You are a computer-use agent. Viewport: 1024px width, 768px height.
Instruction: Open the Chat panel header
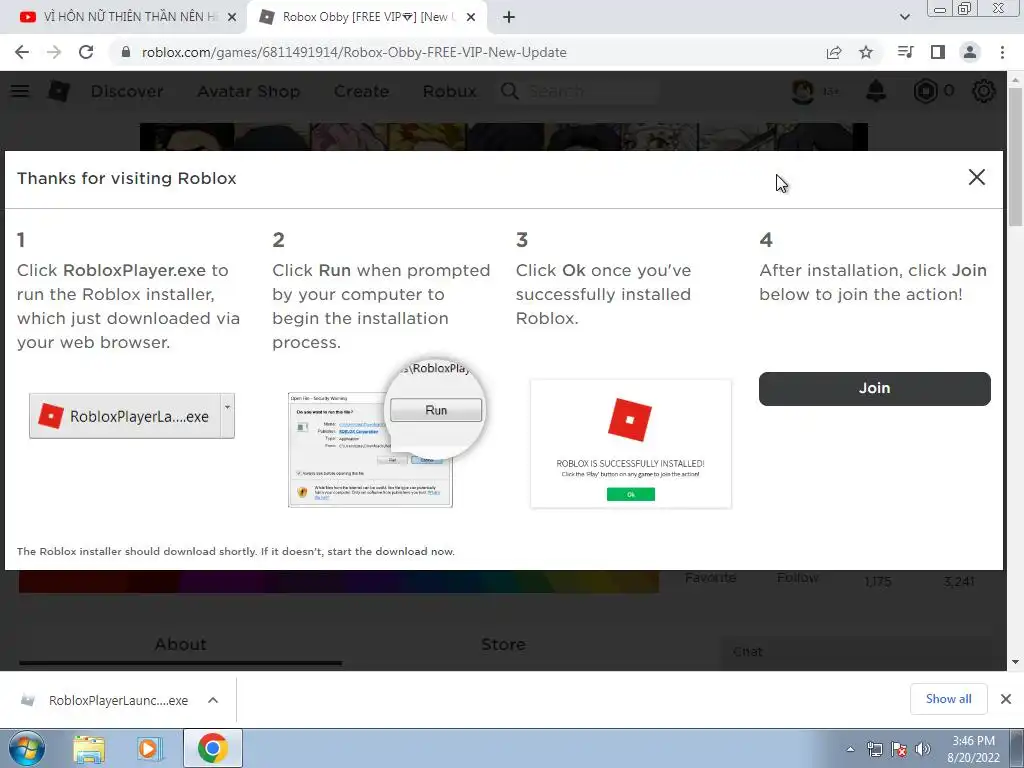point(856,652)
